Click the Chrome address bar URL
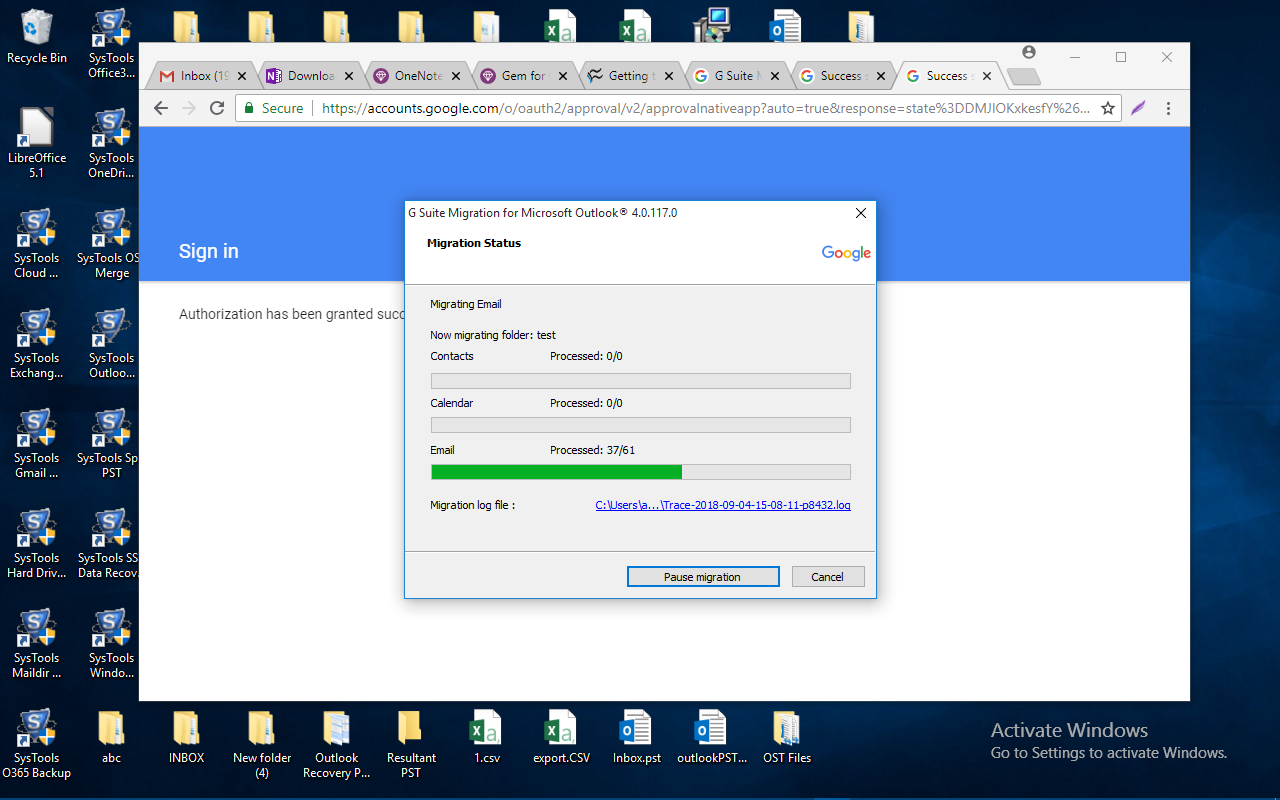This screenshot has width=1280, height=800. [x=706, y=108]
